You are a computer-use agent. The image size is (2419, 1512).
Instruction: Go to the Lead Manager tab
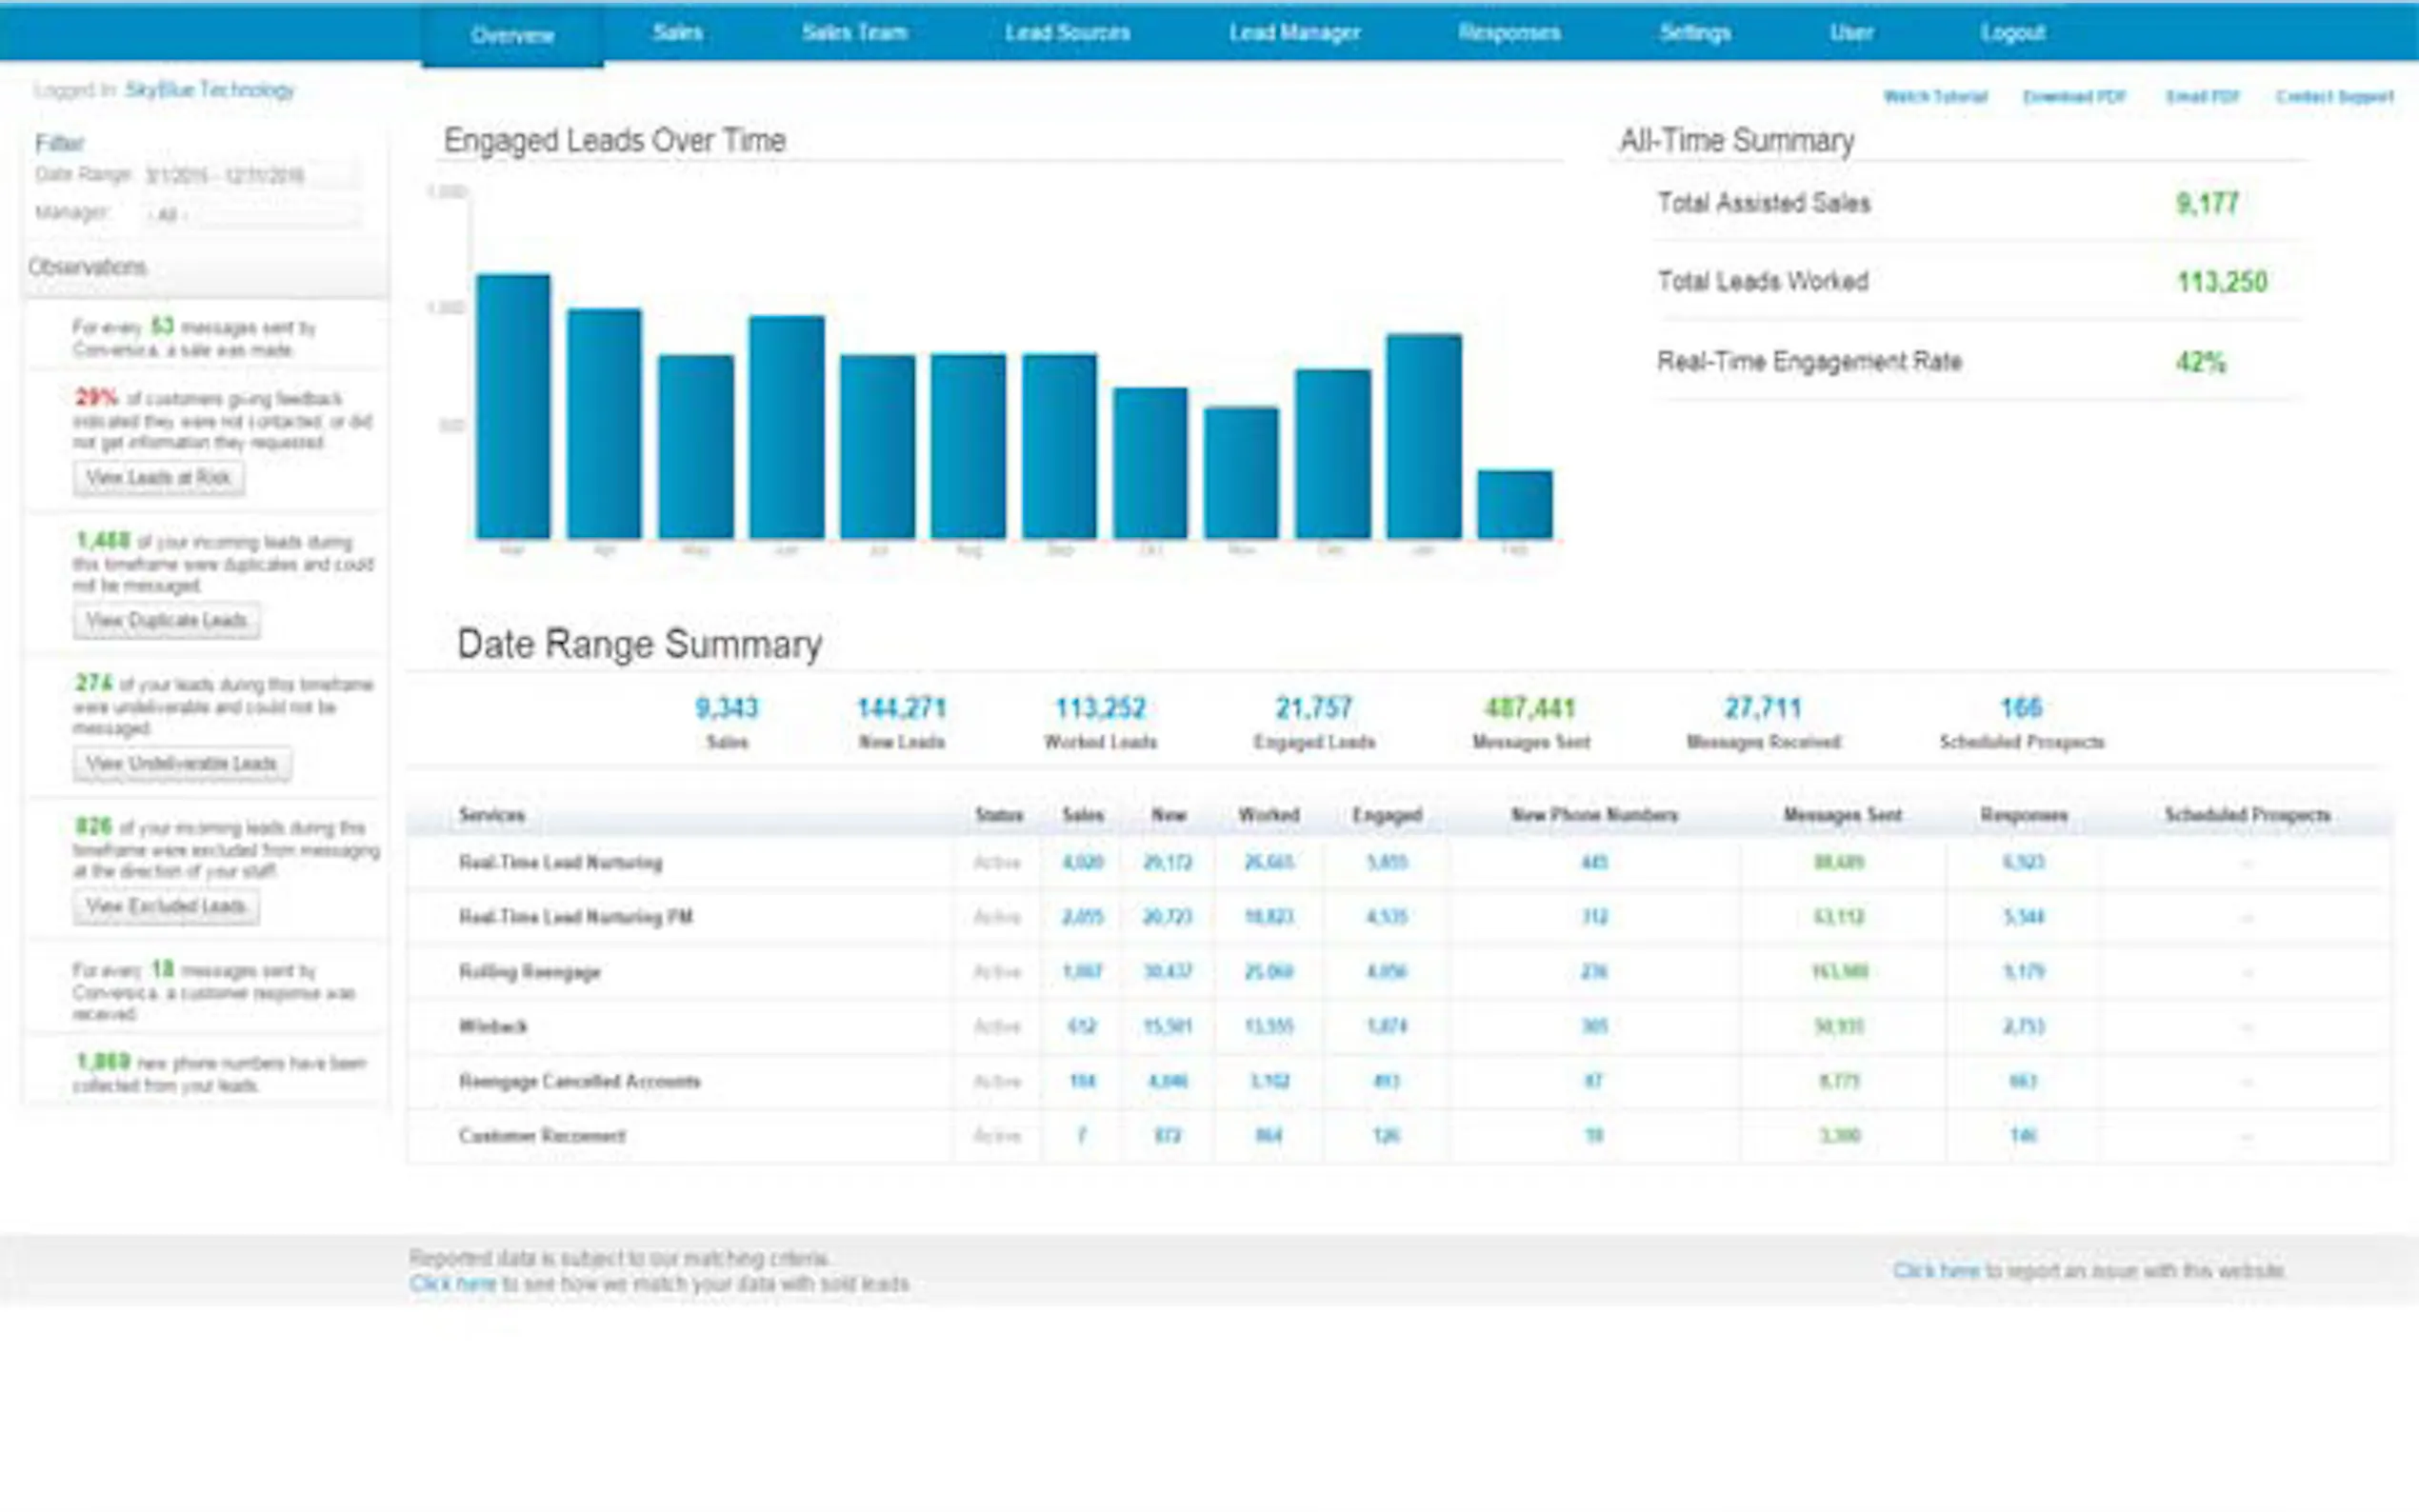tap(1294, 33)
